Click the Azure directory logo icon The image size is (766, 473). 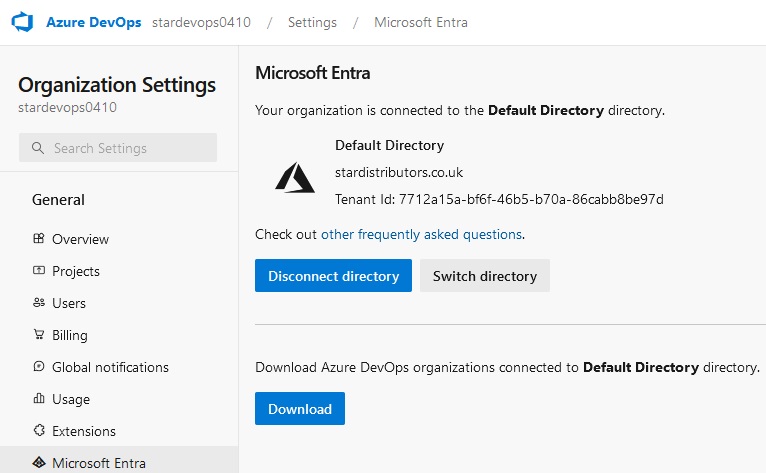[x=295, y=178]
